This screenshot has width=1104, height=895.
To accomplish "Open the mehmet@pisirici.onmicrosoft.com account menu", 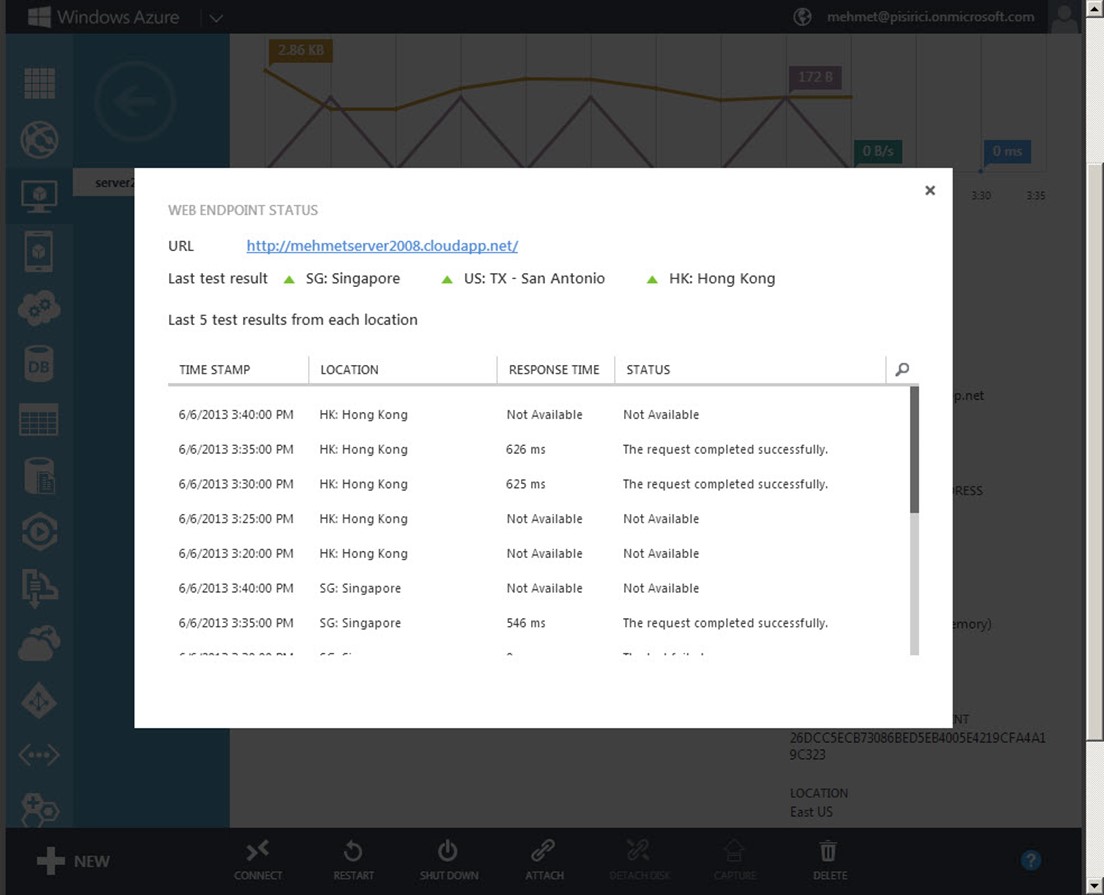I will pos(930,17).
